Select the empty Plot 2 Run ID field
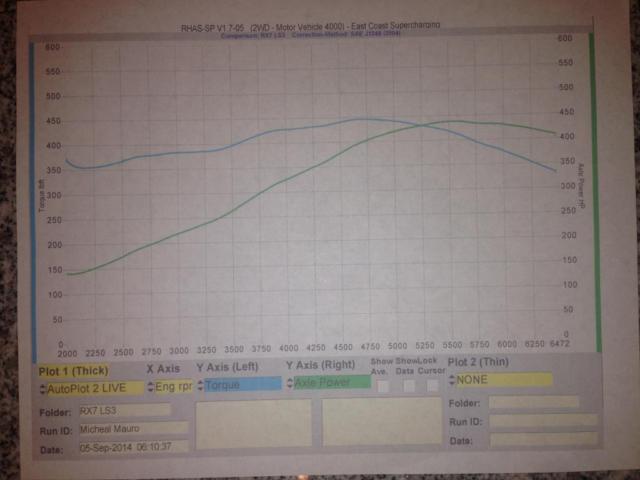The width and height of the screenshot is (640, 480). point(544,420)
